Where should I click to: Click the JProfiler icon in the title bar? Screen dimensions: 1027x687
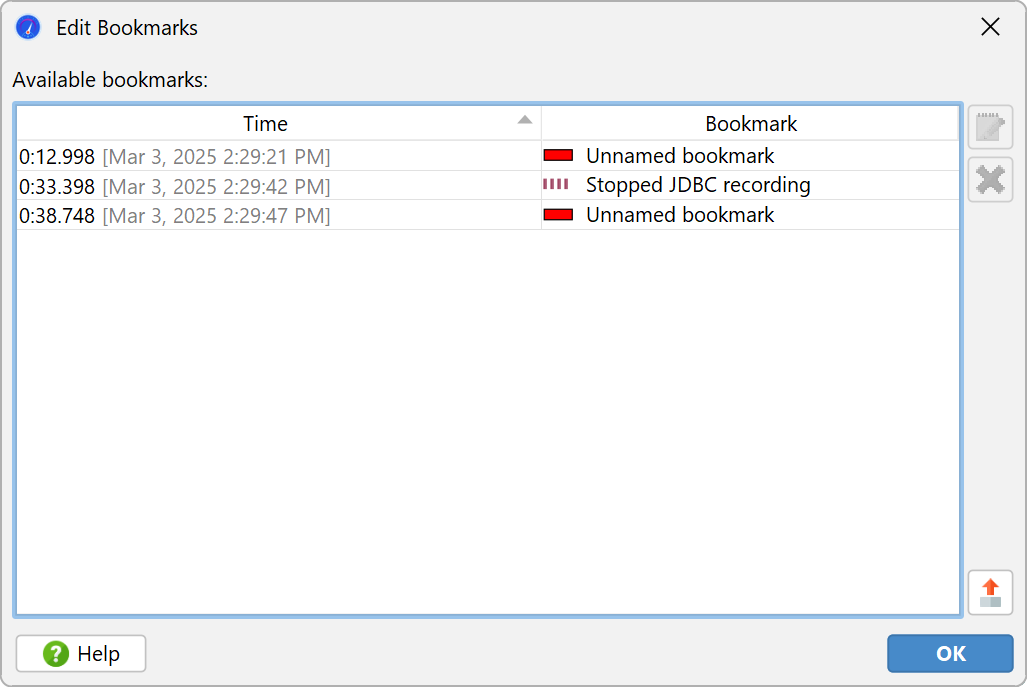pos(28,27)
